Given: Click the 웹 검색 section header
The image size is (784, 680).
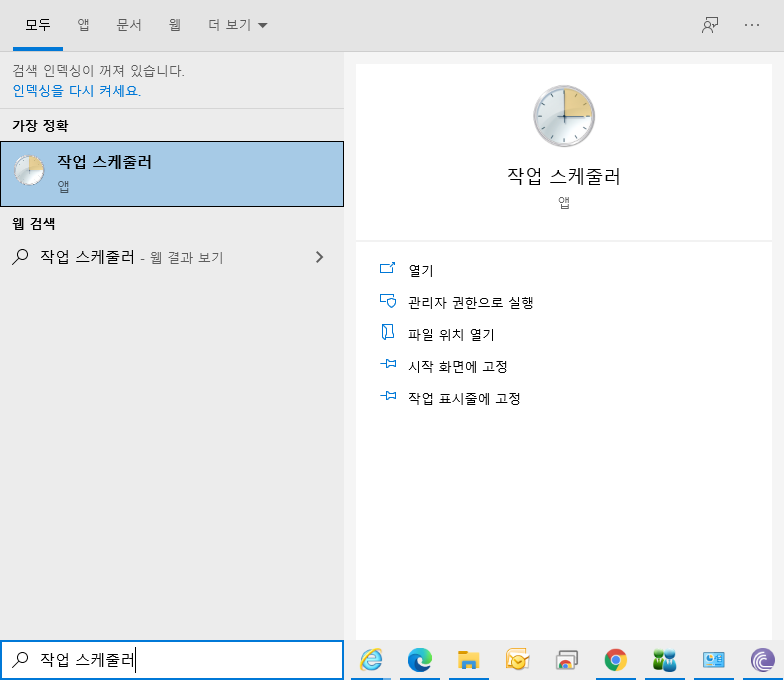Looking at the screenshot, I should point(34,224).
